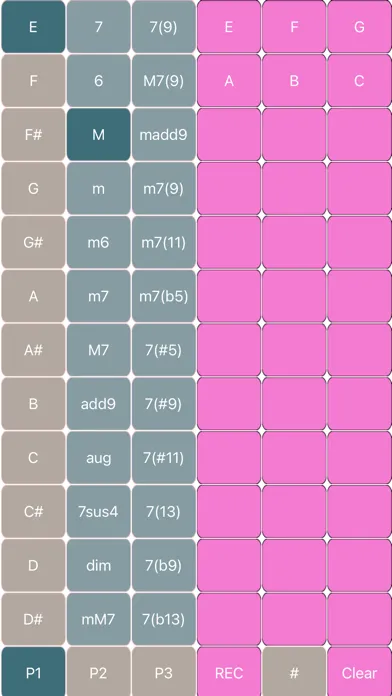Play the pink G chord pad

click(x=360, y=27)
